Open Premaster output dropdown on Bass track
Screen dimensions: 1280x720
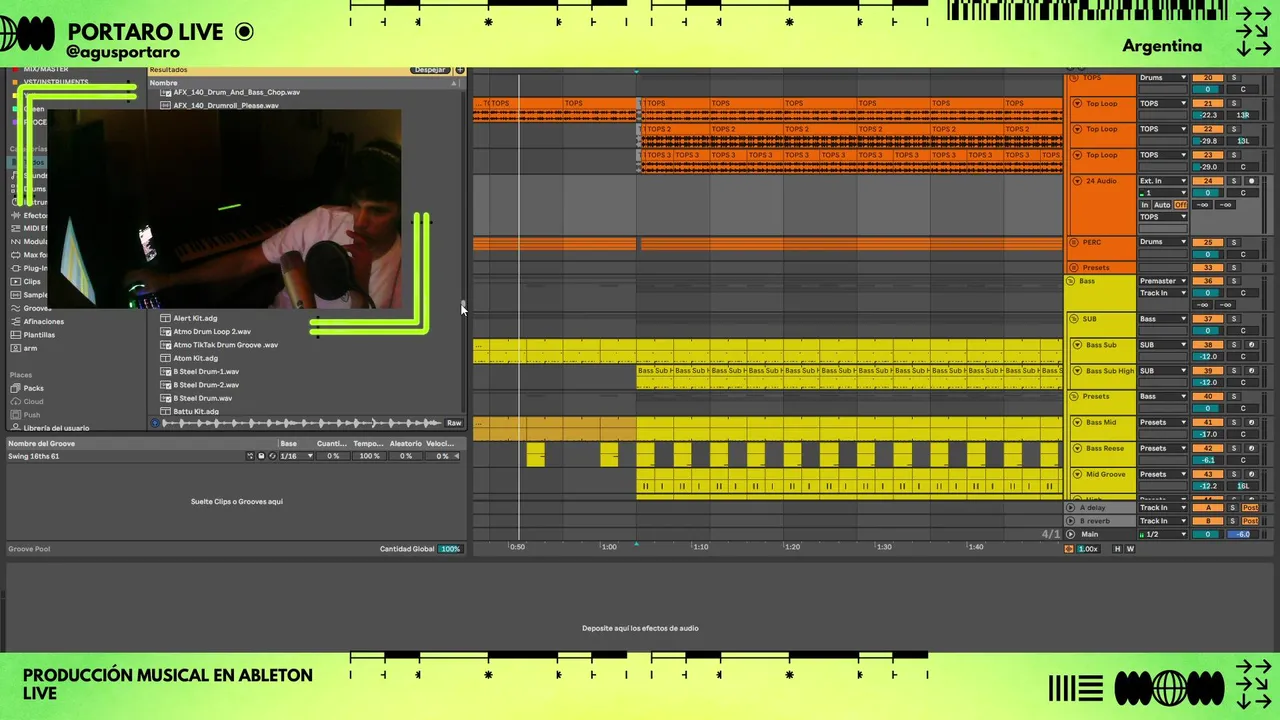(1163, 281)
